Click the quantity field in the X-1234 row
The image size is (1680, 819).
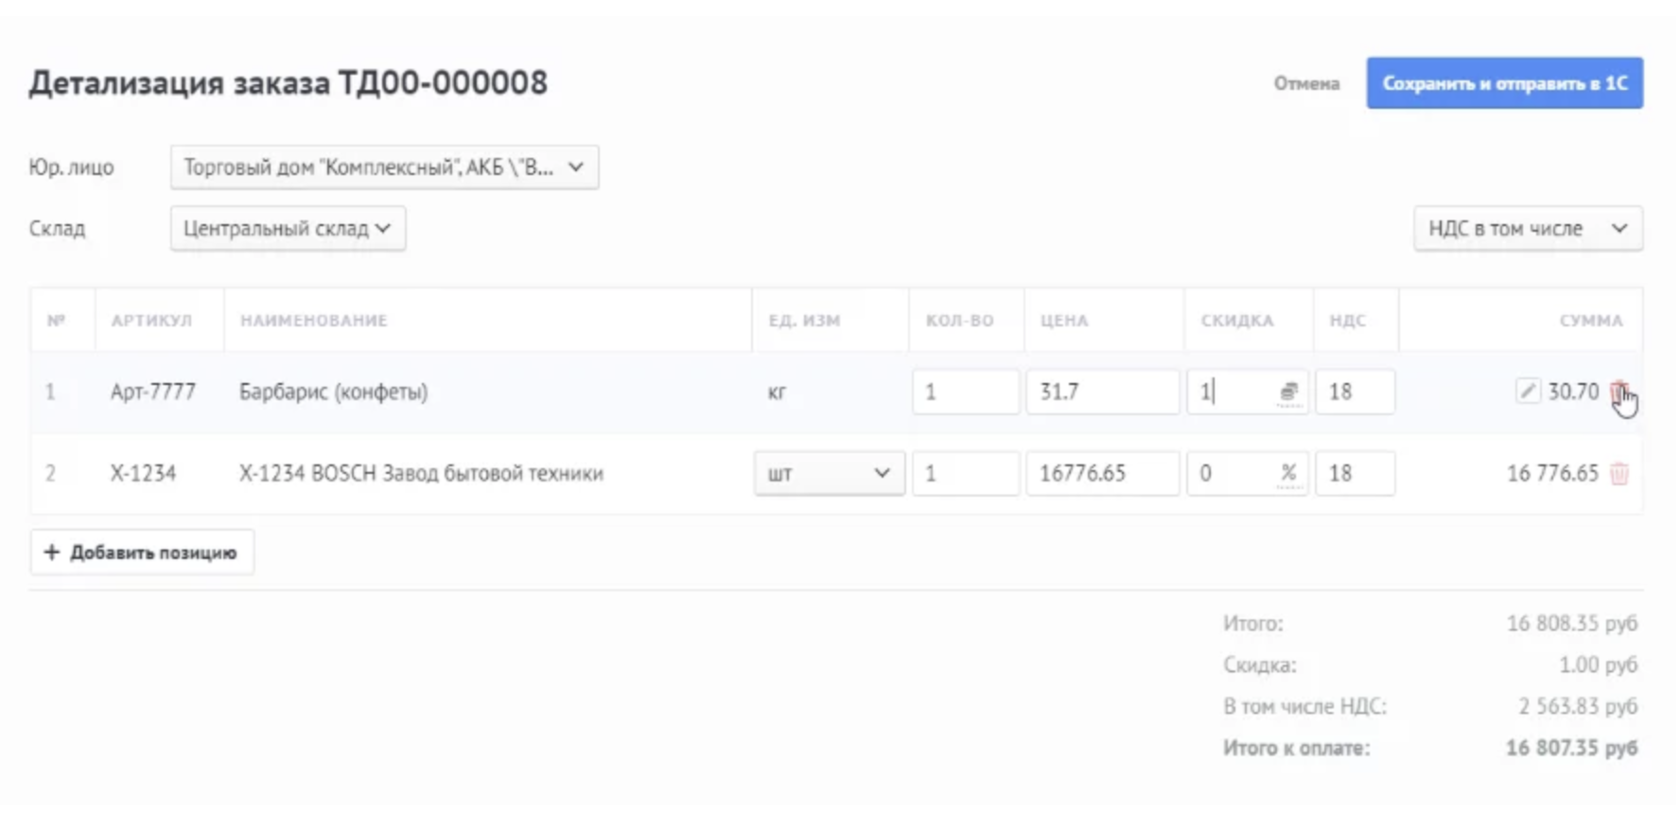tap(965, 473)
